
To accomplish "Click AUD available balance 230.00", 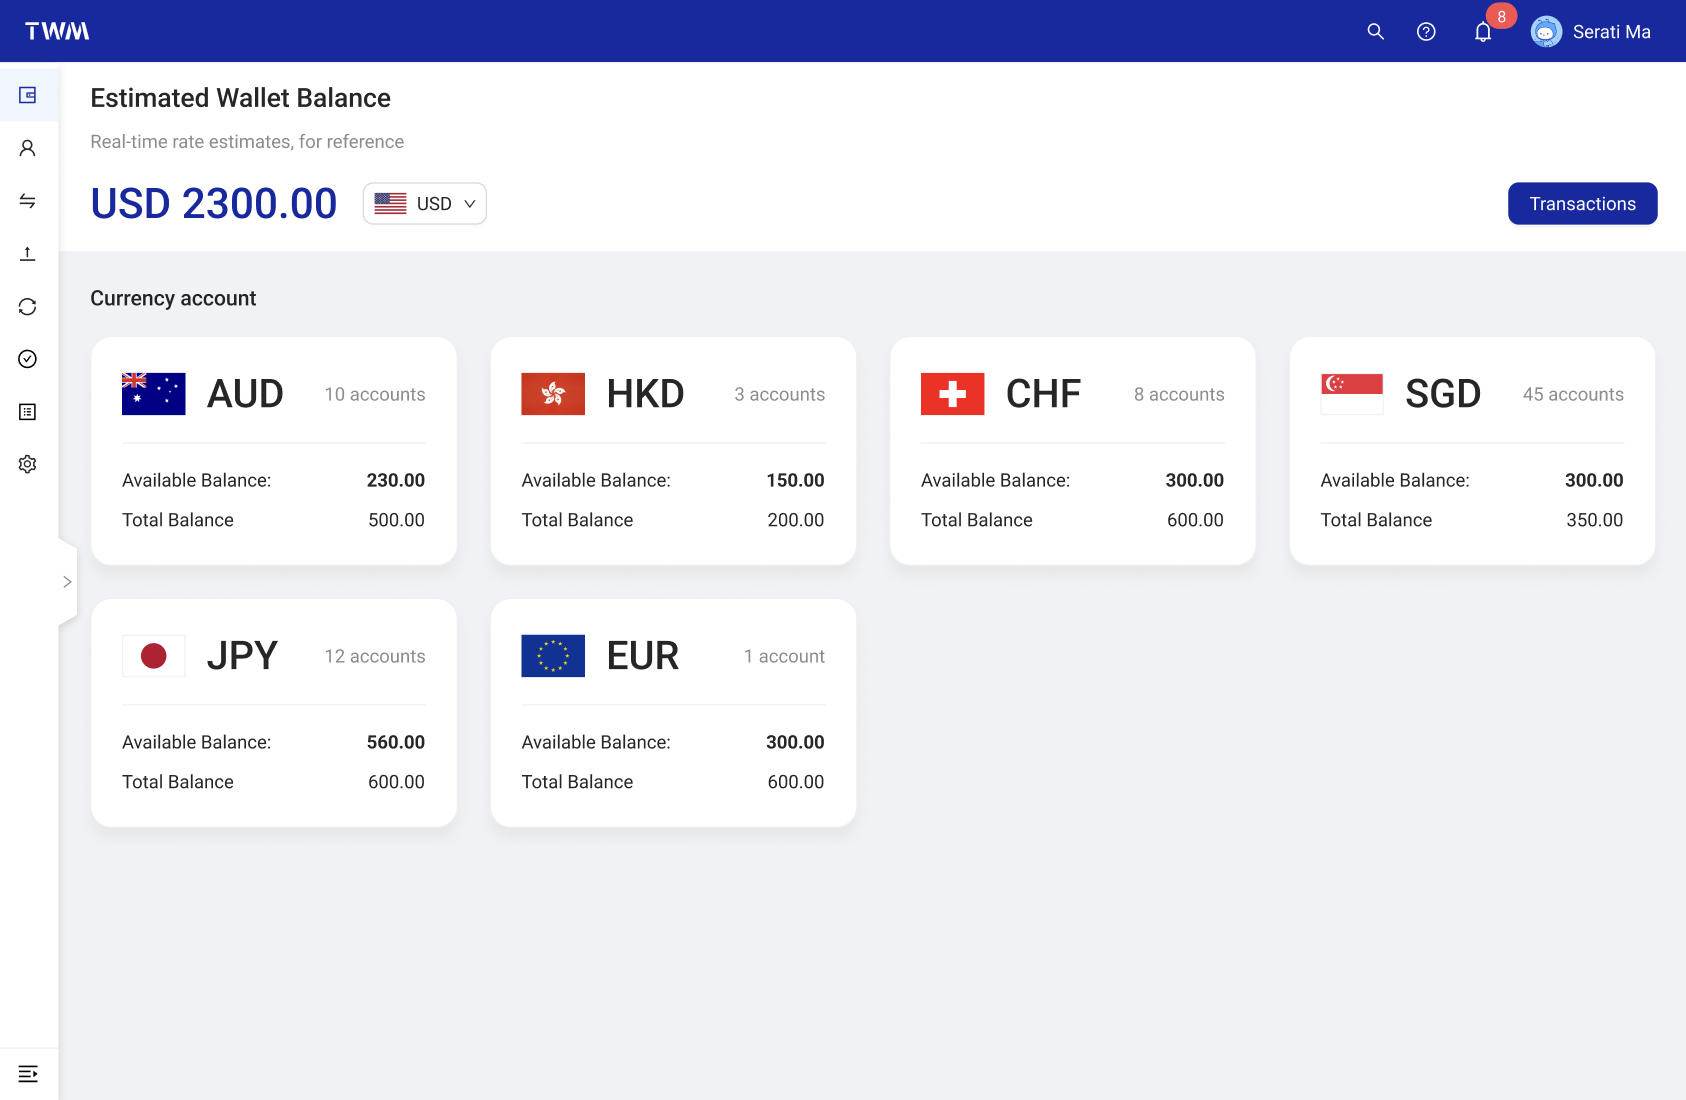I will pyautogui.click(x=396, y=480).
